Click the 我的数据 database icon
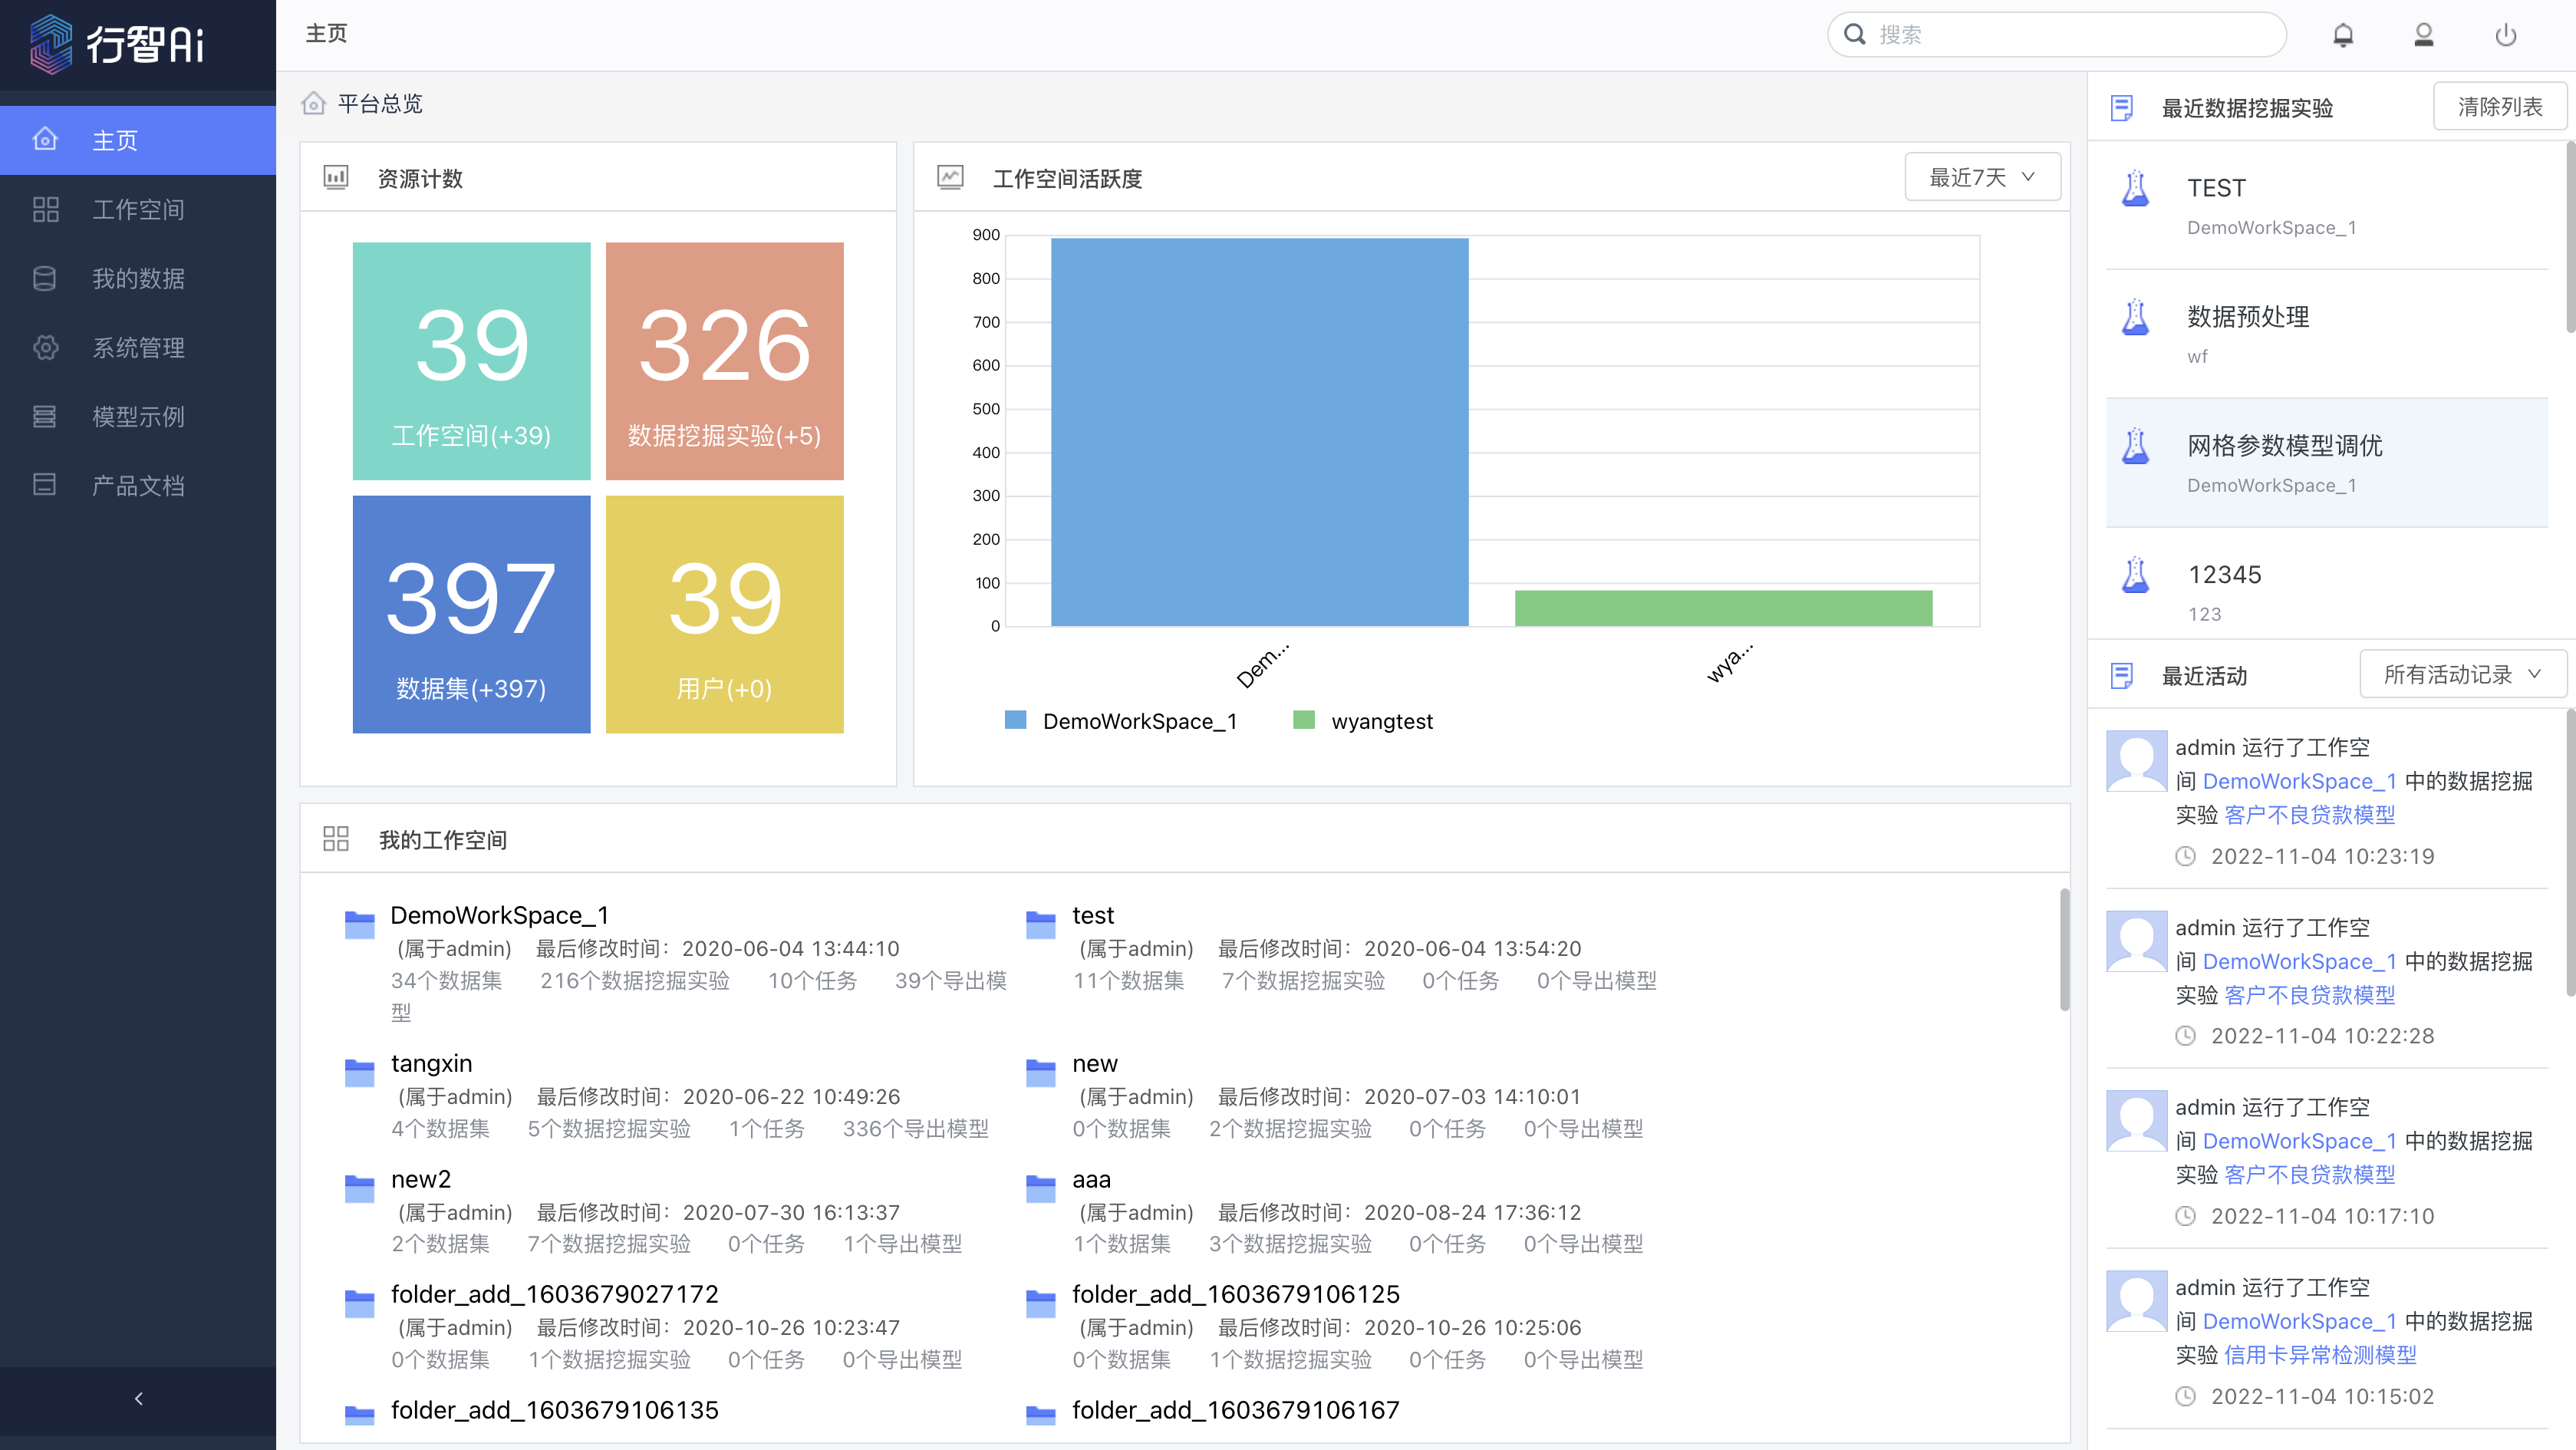This screenshot has width=2576, height=1450. 45,278
